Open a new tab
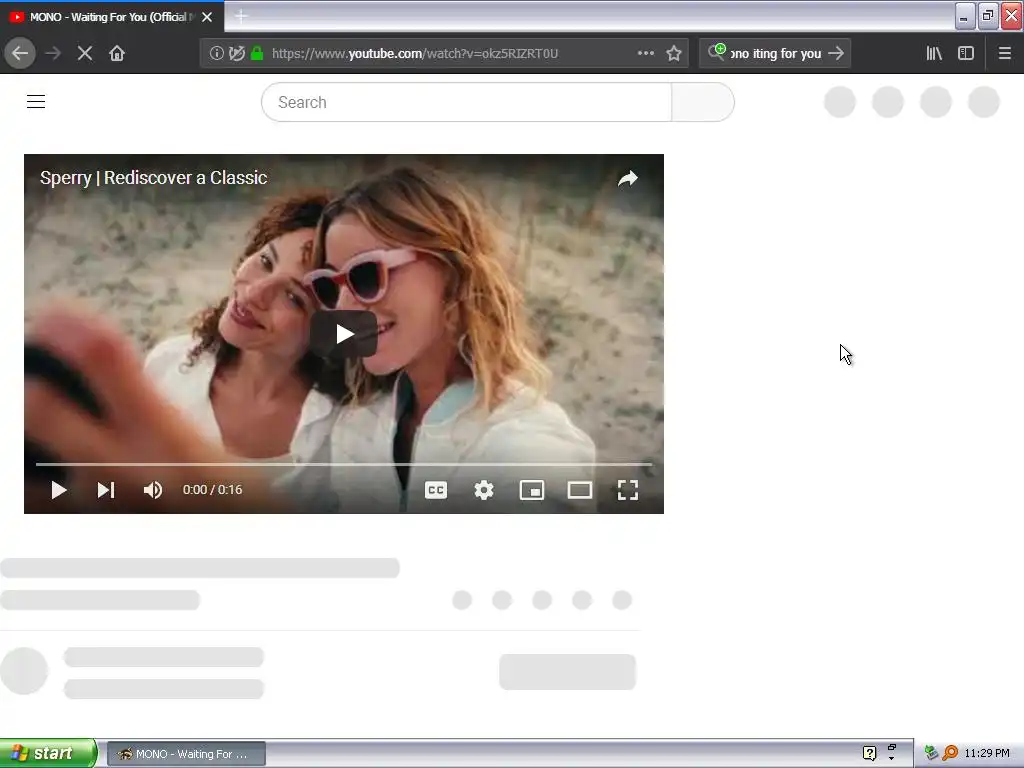1024x768 pixels. point(240,16)
